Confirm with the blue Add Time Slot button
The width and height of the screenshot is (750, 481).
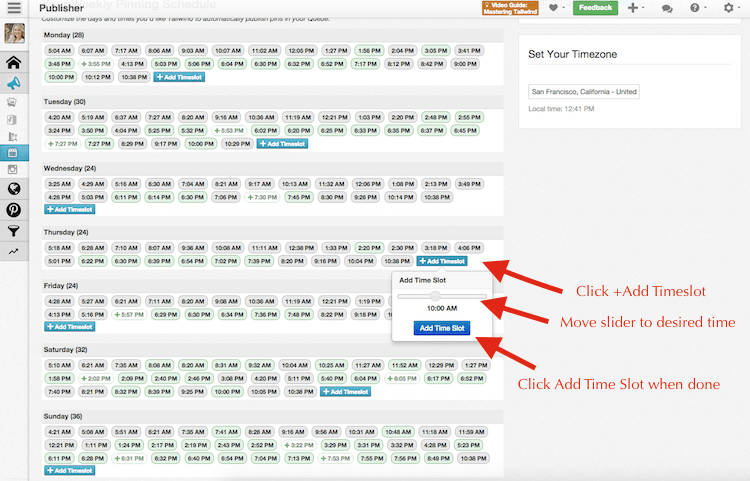tap(441, 328)
